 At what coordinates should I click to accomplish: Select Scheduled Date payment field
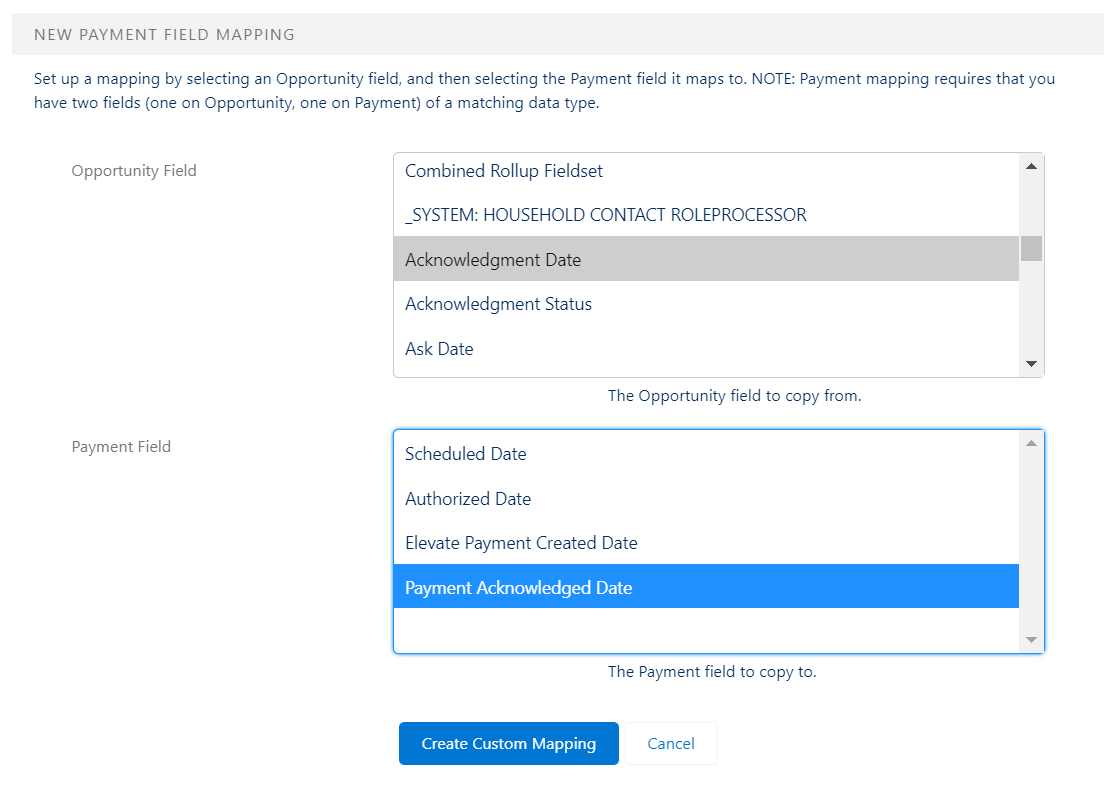pyautogui.click(x=465, y=454)
